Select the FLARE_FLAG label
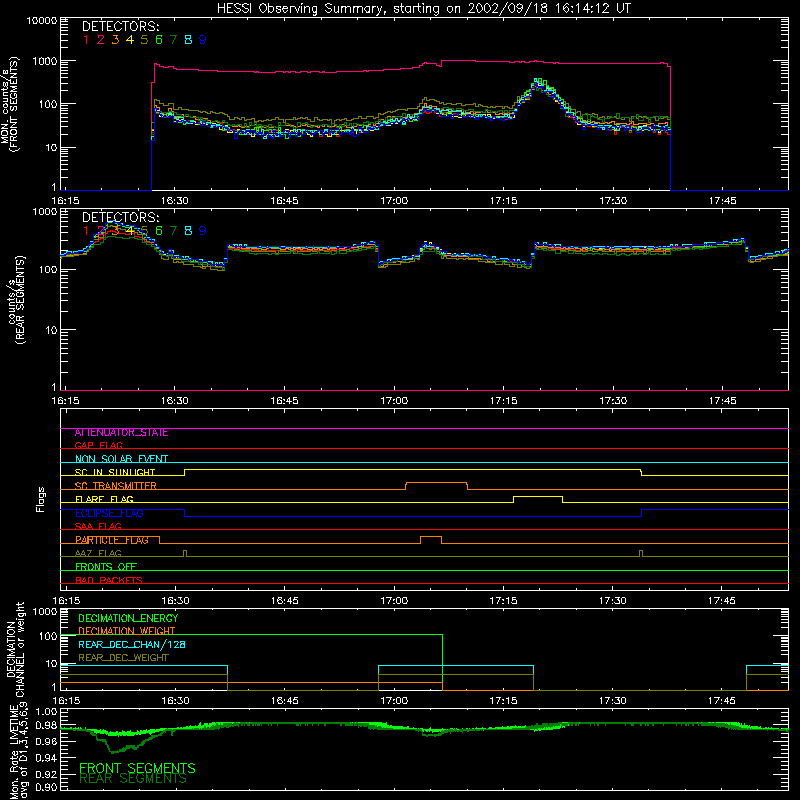Screen dimensions: 800x800 [104, 499]
